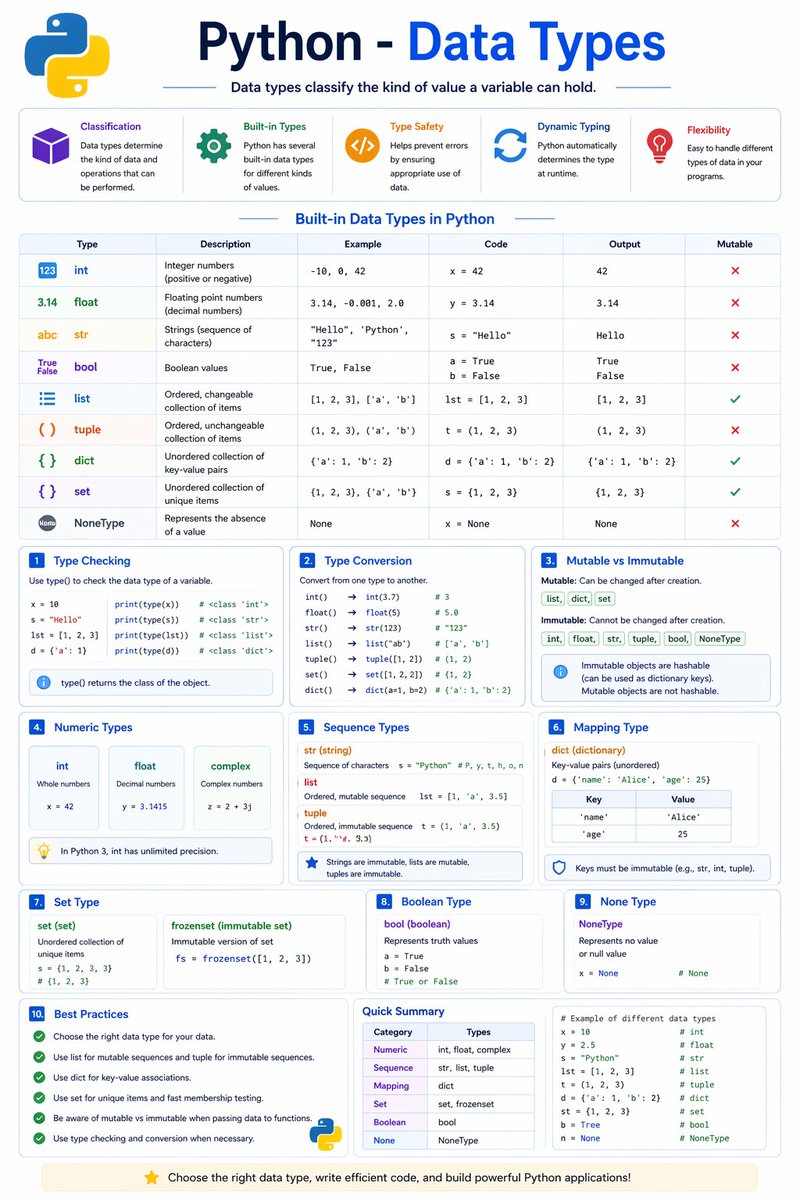Viewport: 800px width, 1200px height.
Task: Click the 'bool (boolean)' heading in Boolean Type
Action: tap(417, 924)
